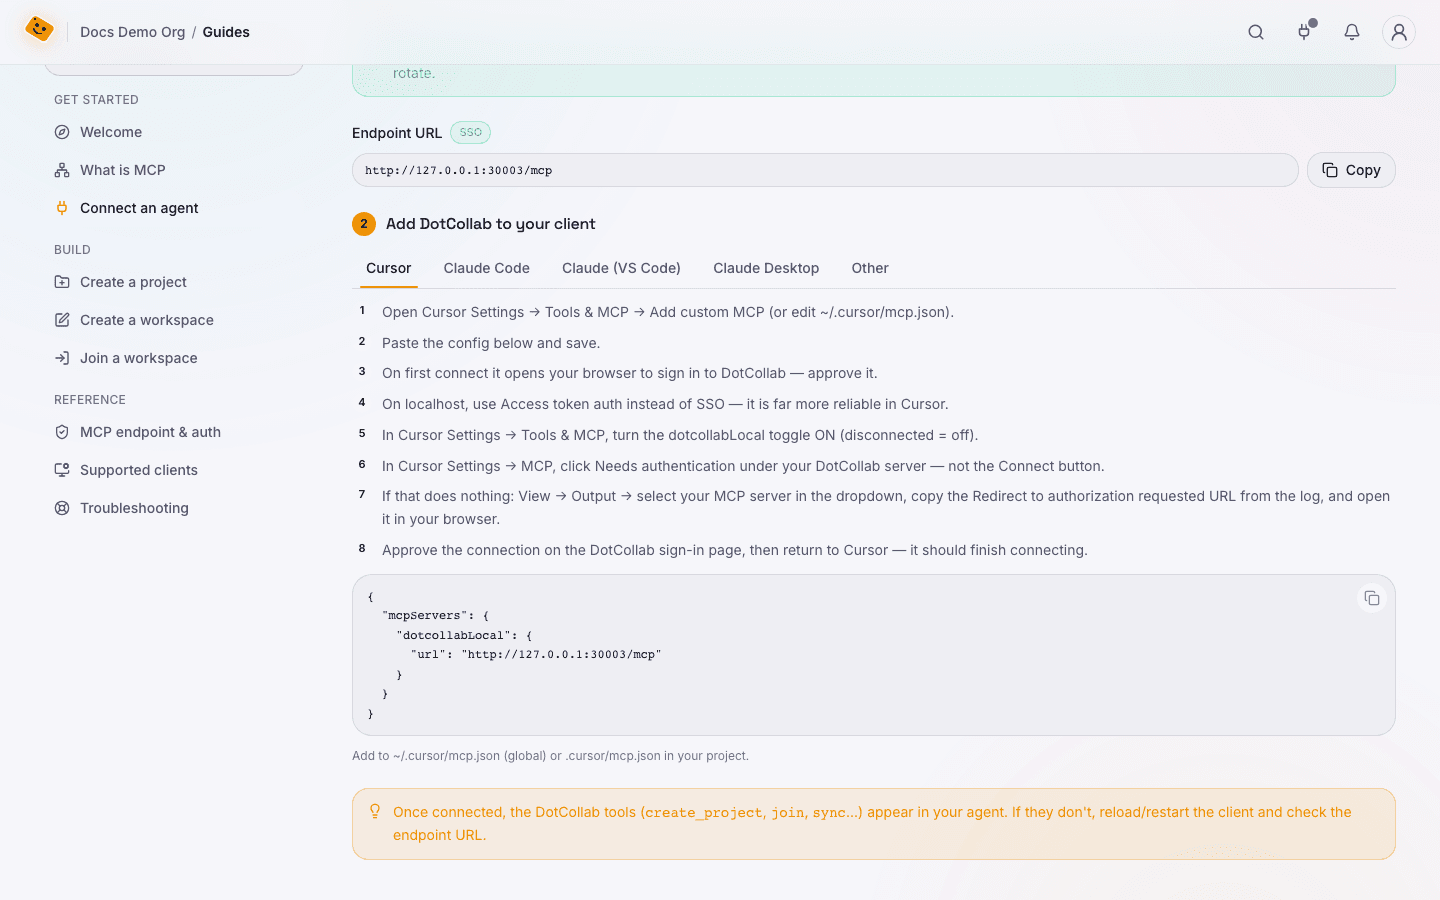
Task: Click the Endpoint URL label
Action: tap(397, 133)
